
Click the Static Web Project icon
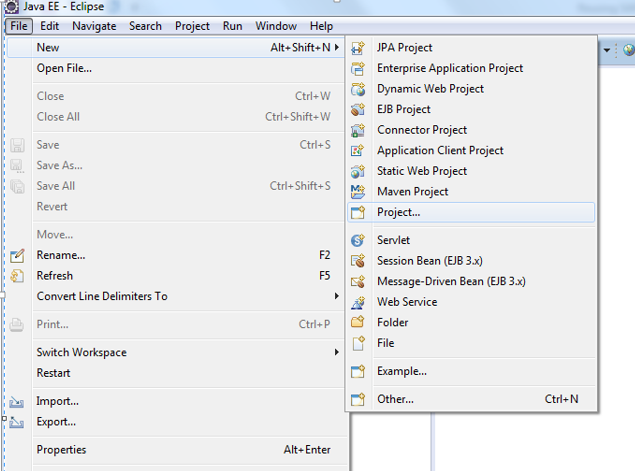358,171
